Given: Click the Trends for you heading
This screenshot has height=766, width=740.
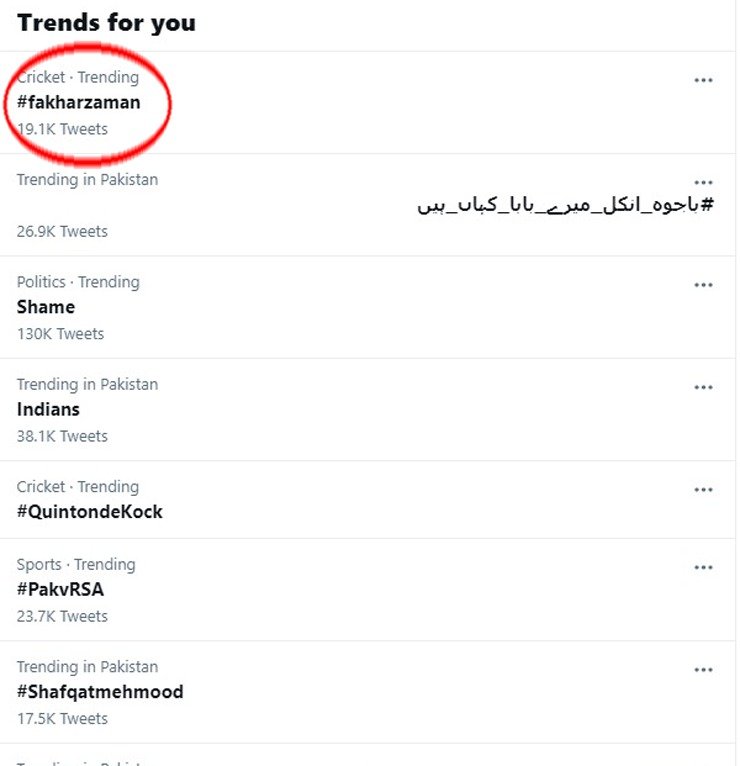Looking at the screenshot, I should click(106, 23).
